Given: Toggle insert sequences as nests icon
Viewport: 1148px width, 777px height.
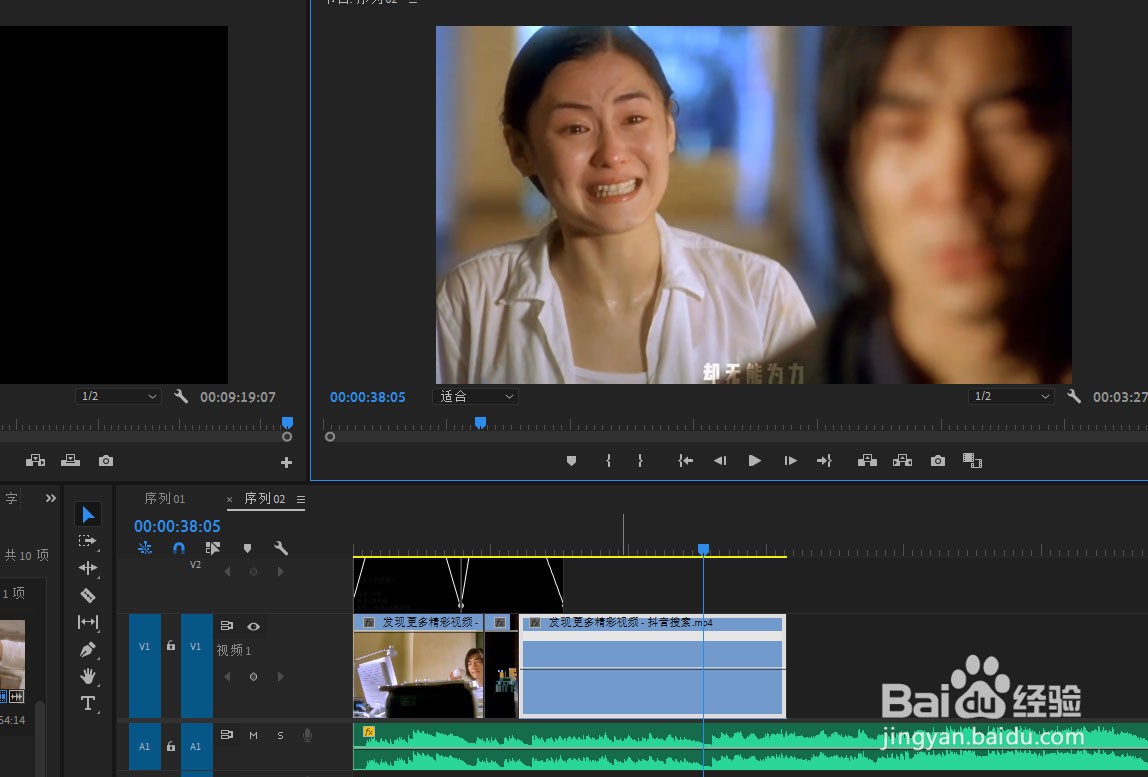Looking at the screenshot, I should (145, 548).
